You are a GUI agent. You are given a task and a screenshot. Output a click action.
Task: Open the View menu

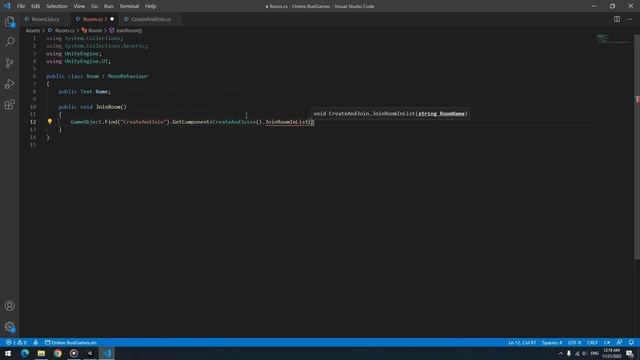pyautogui.click(x=79, y=6)
